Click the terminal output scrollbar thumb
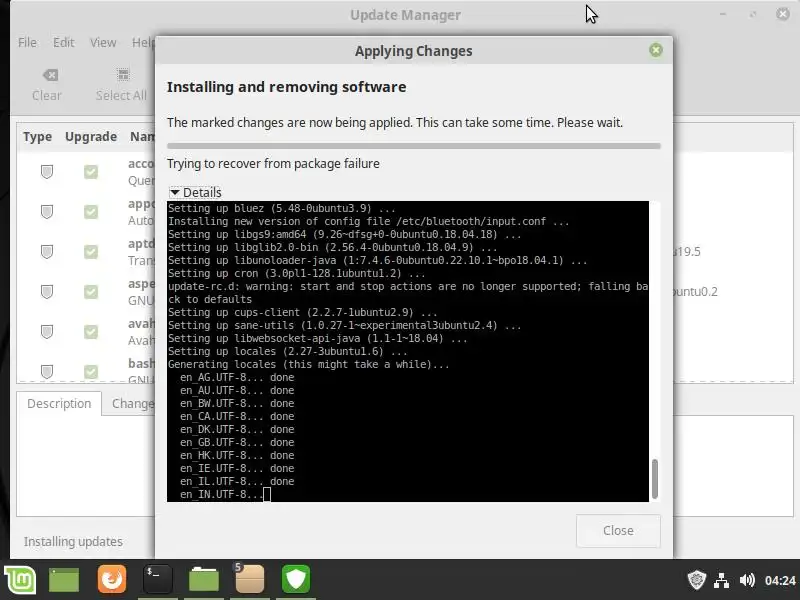The width and height of the screenshot is (800, 600). 655,479
